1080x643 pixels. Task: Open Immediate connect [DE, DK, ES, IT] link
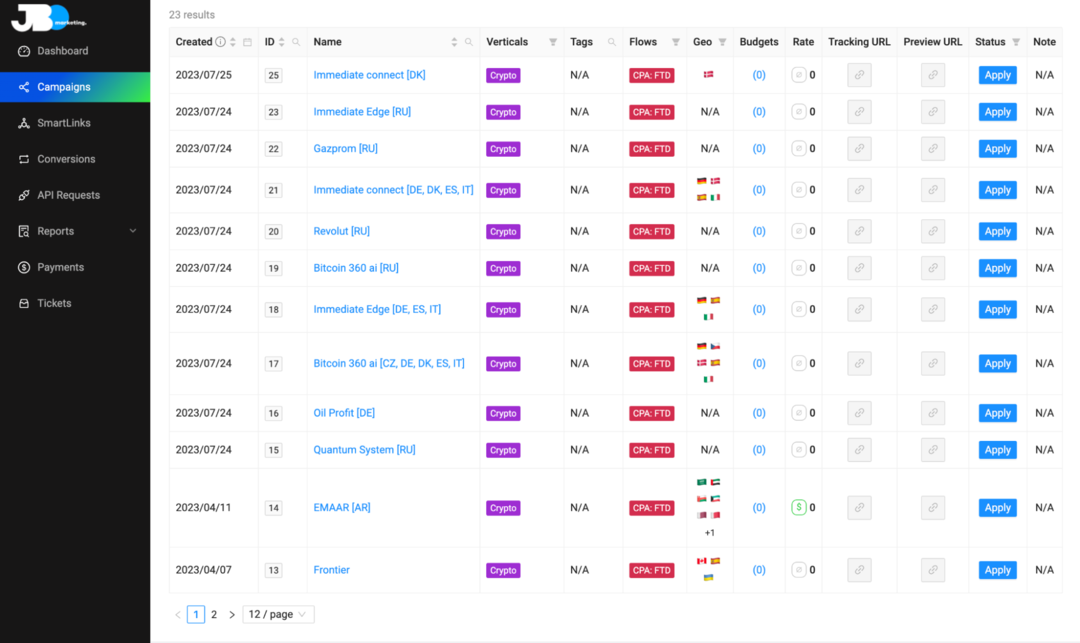point(393,190)
